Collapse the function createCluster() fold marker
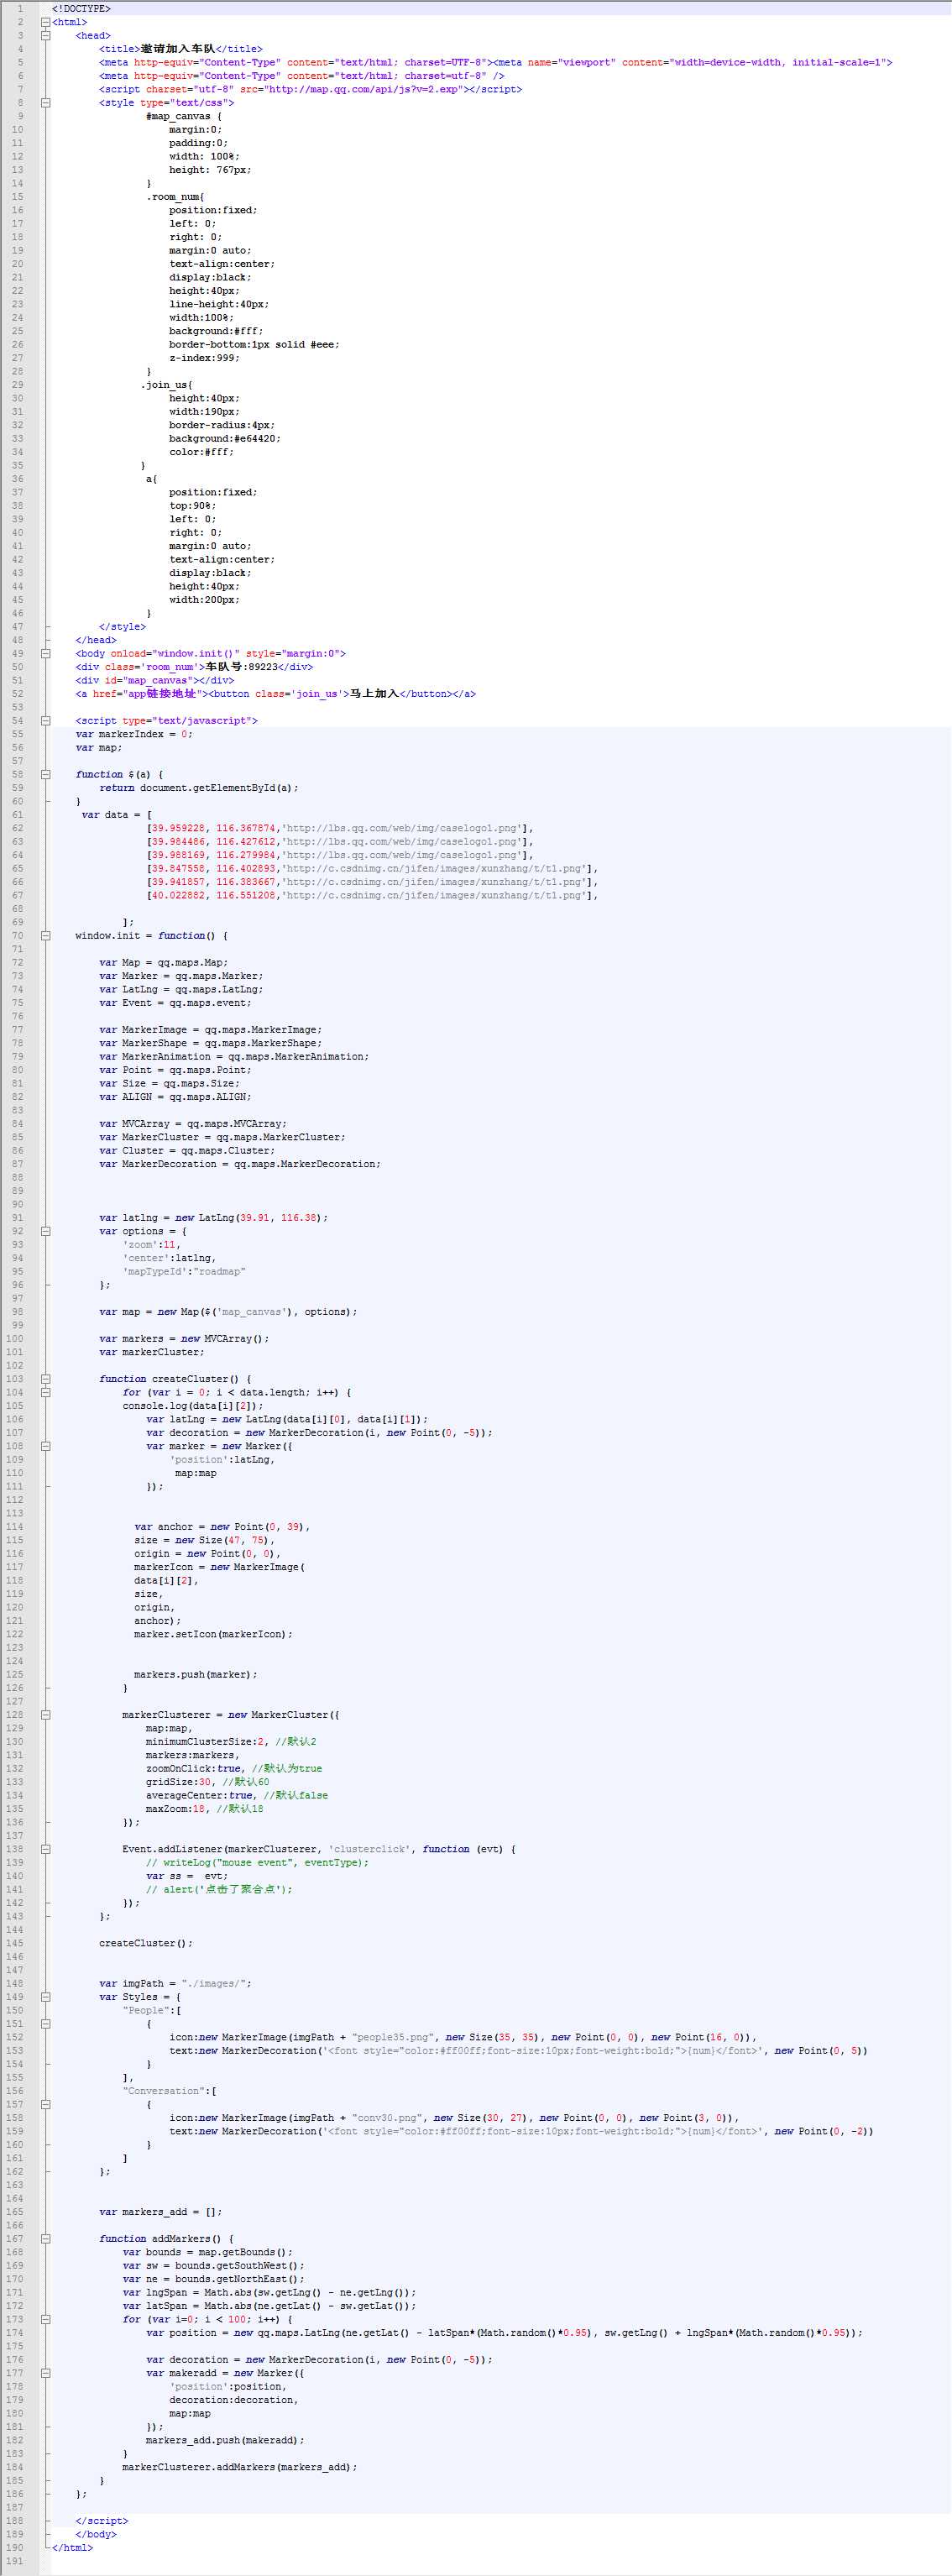 (x=45, y=1379)
